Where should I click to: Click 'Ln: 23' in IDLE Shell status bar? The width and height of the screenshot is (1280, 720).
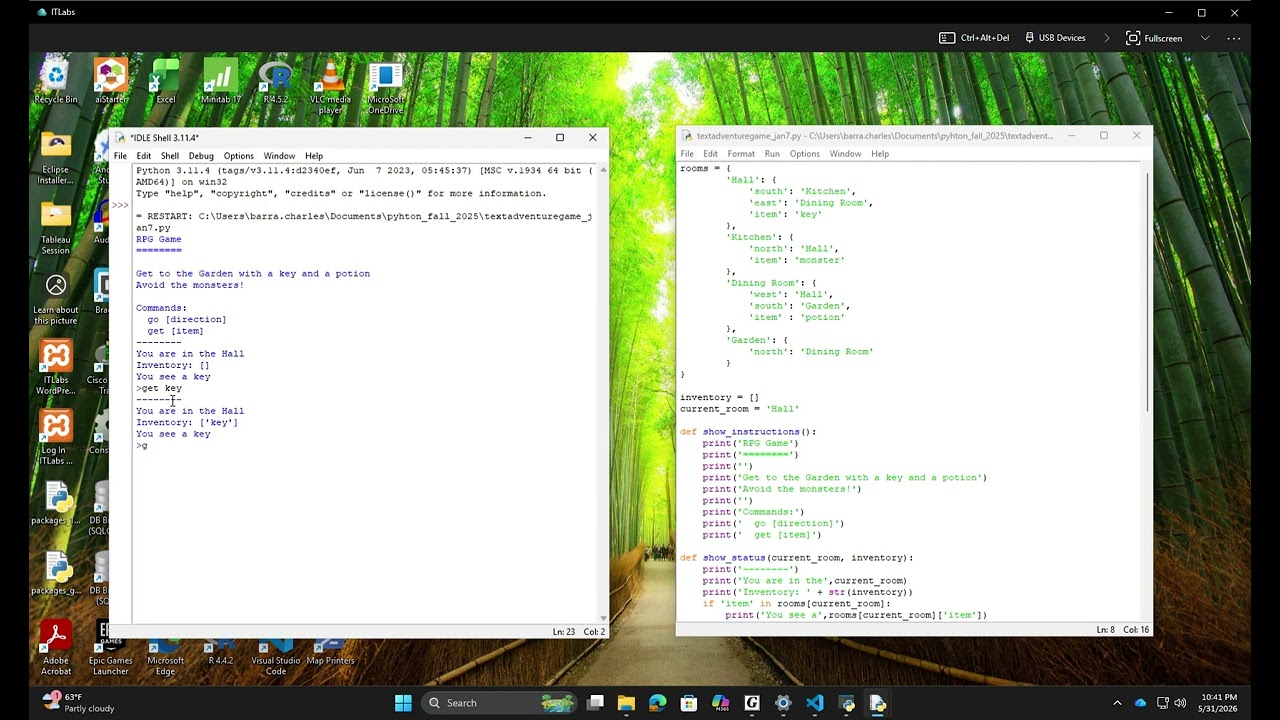tap(564, 632)
